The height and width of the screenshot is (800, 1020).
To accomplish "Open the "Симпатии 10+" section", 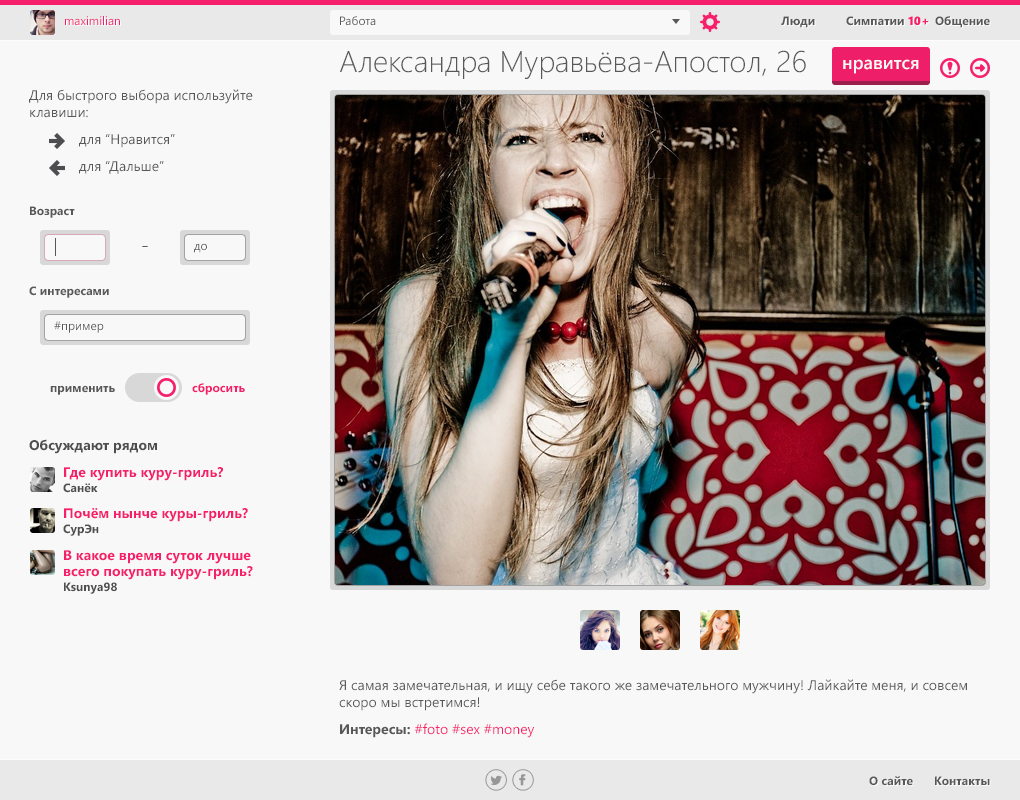I will point(887,21).
